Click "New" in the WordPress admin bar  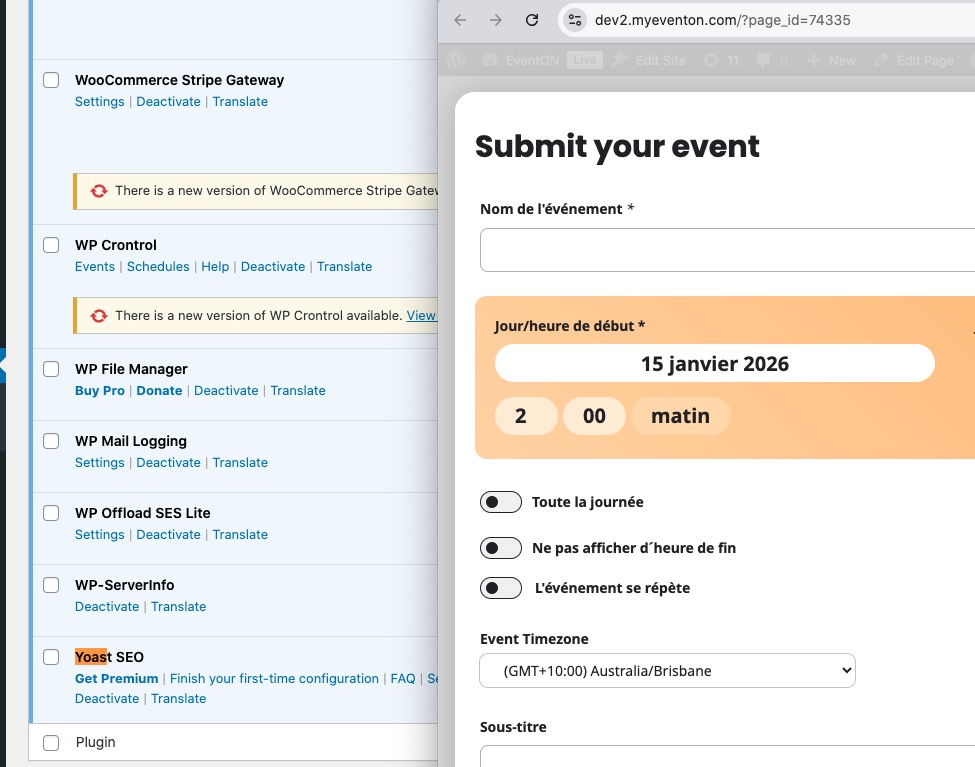[832, 60]
